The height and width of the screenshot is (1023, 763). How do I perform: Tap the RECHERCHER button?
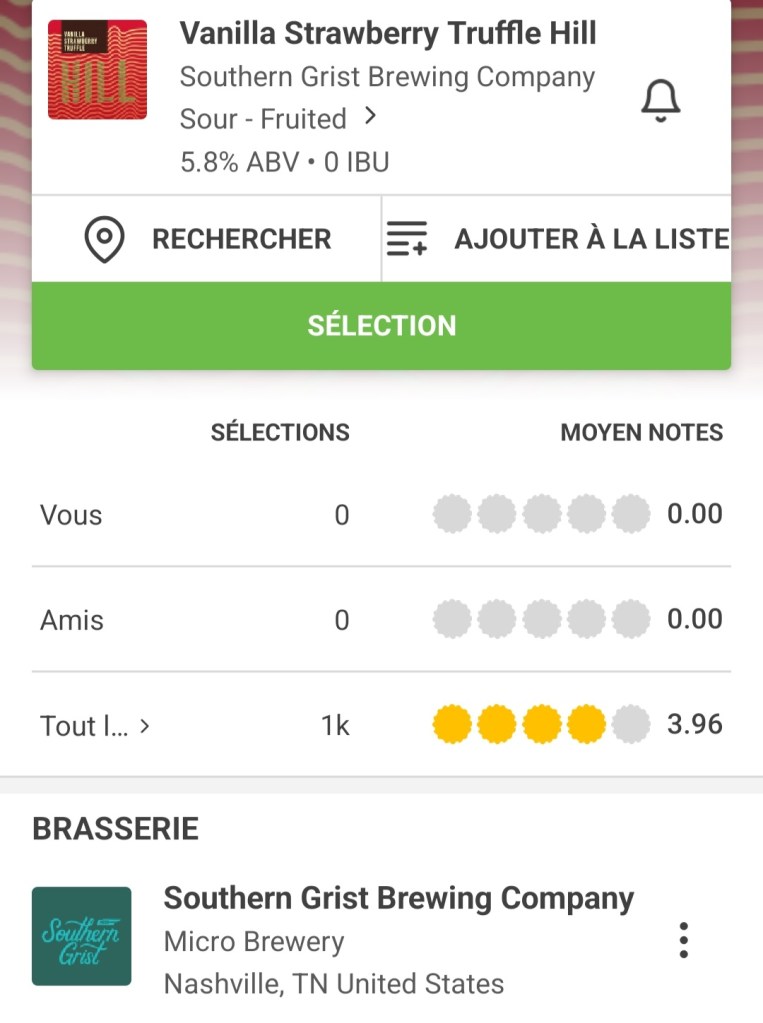coord(241,240)
